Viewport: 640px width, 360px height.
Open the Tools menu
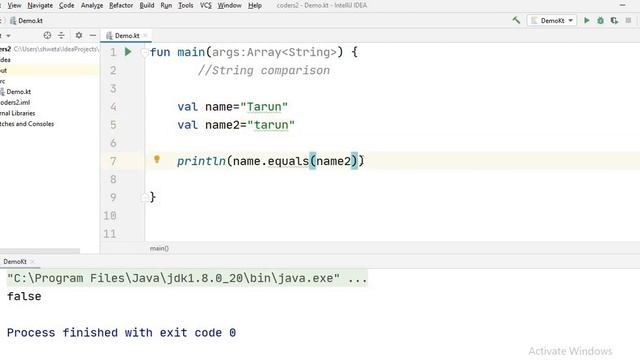pyautogui.click(x=186, y=5)
